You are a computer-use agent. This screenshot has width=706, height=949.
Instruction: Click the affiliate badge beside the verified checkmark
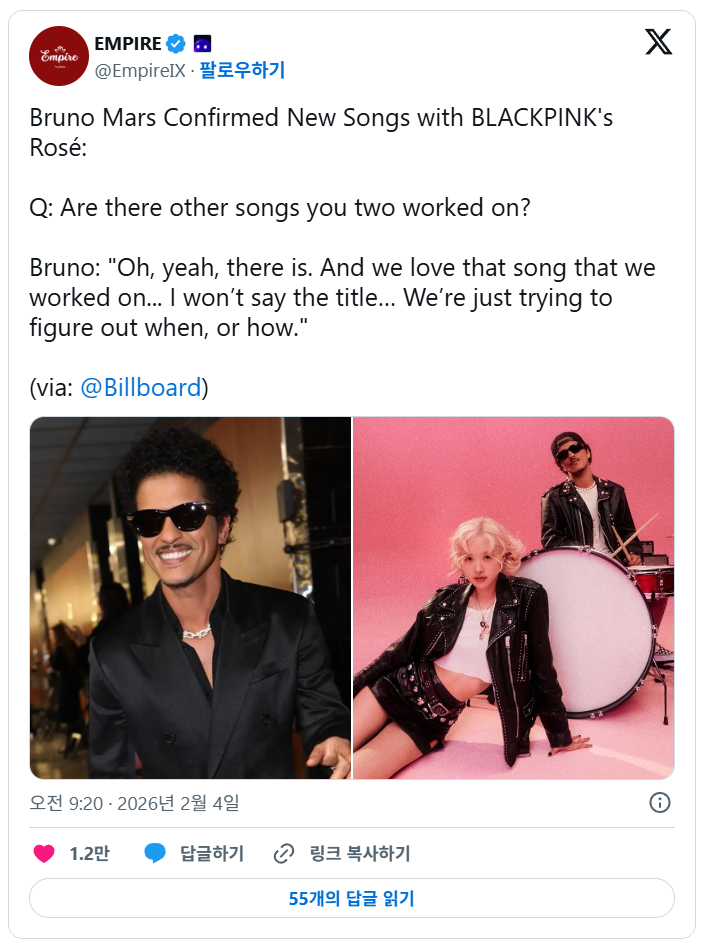pos(201,43)
